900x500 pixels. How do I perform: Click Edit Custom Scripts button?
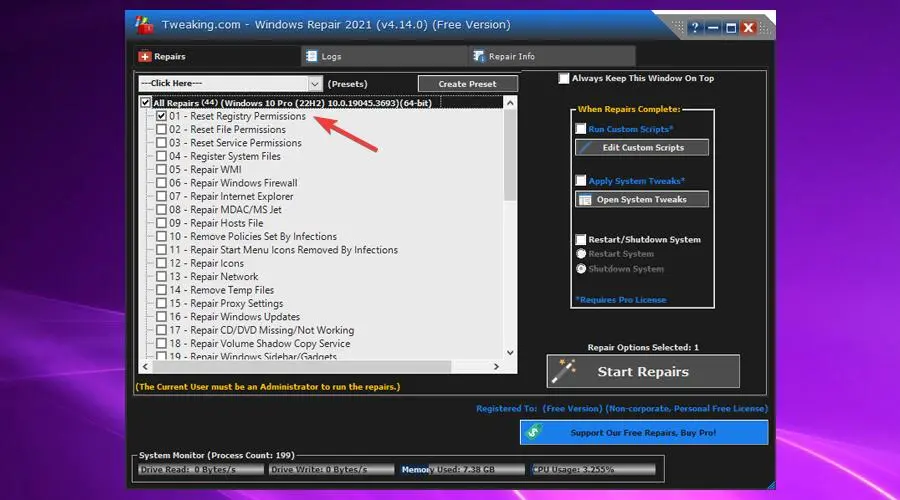coord(642,148)
